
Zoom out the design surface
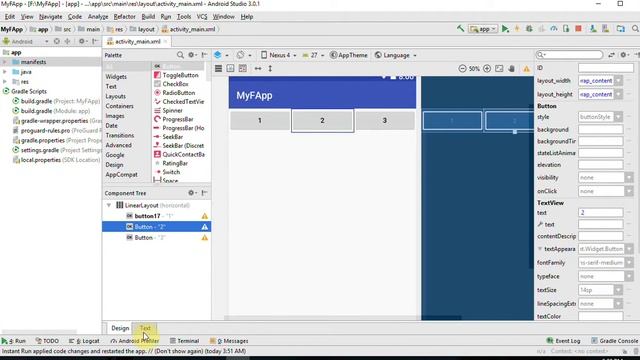click(462, 69)
